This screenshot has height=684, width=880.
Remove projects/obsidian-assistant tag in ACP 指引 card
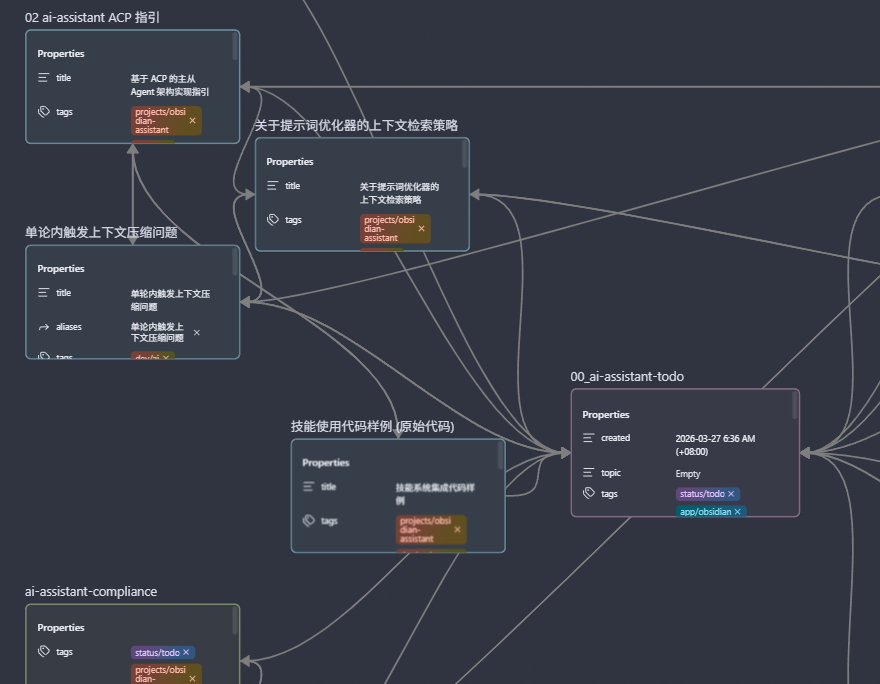pyautogui.click(x=192, y=121)
